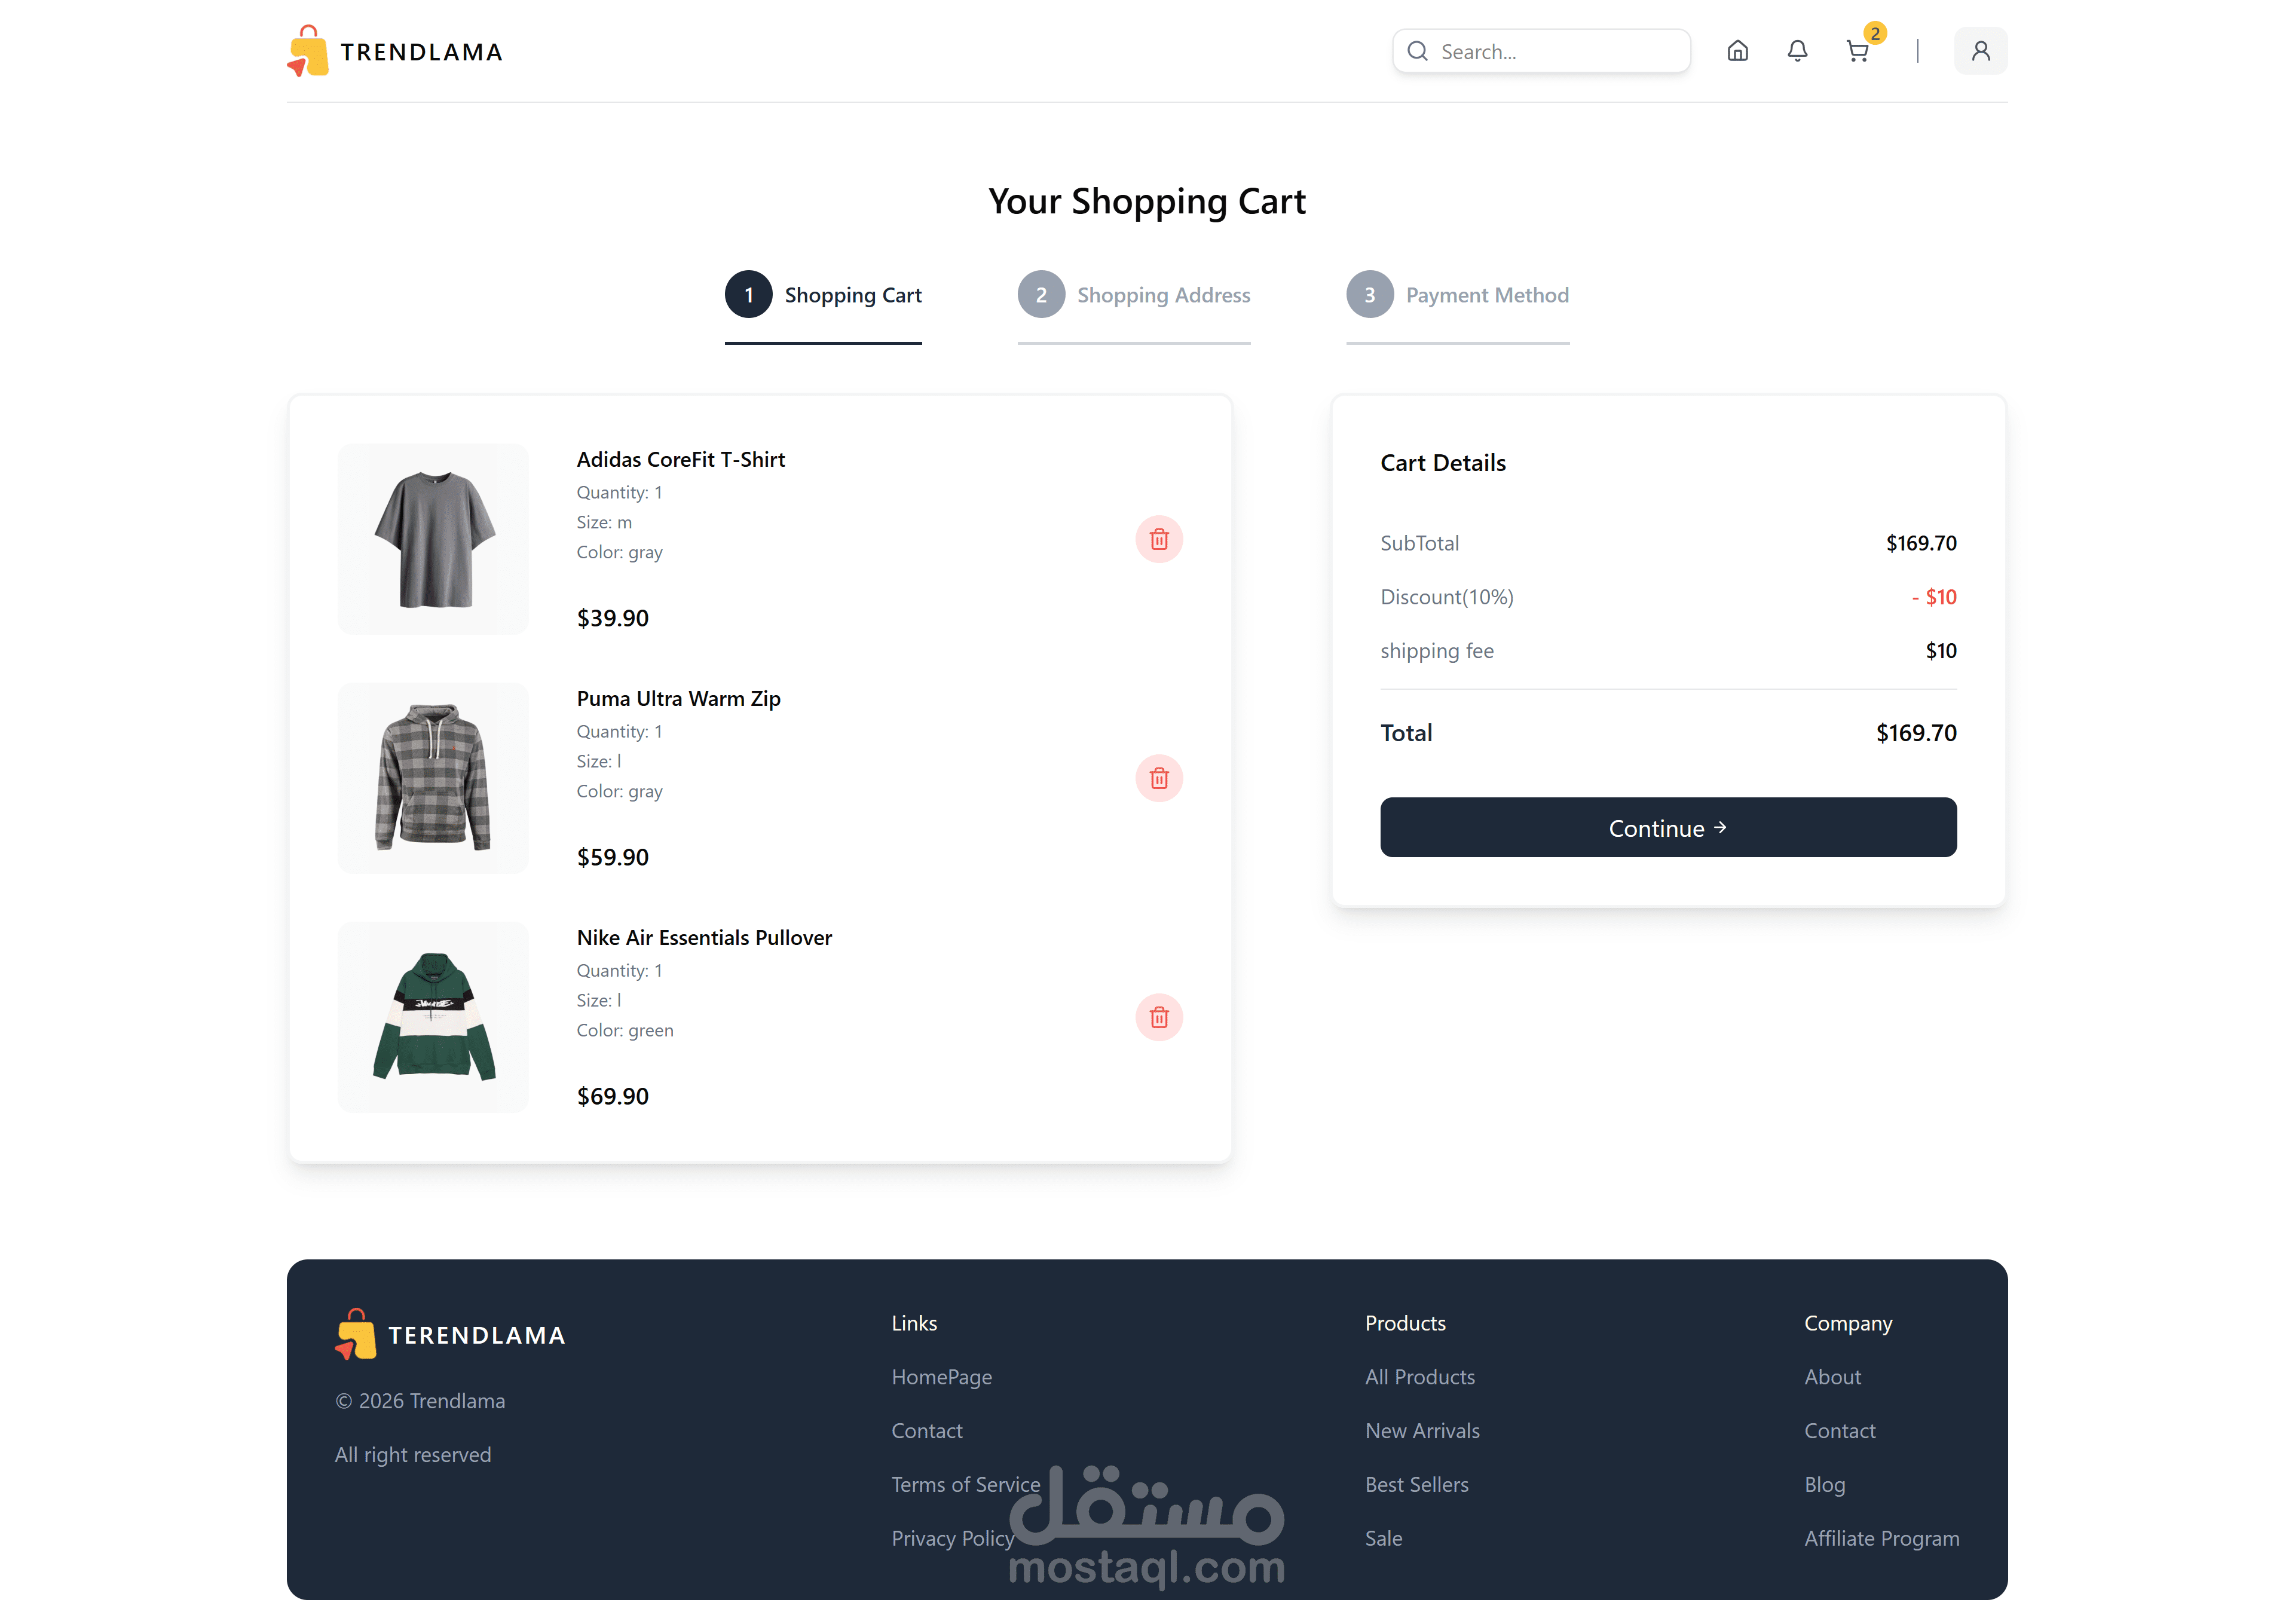
Task: Open the gray T-shirt product thumbnail
Action: (433, 539)
